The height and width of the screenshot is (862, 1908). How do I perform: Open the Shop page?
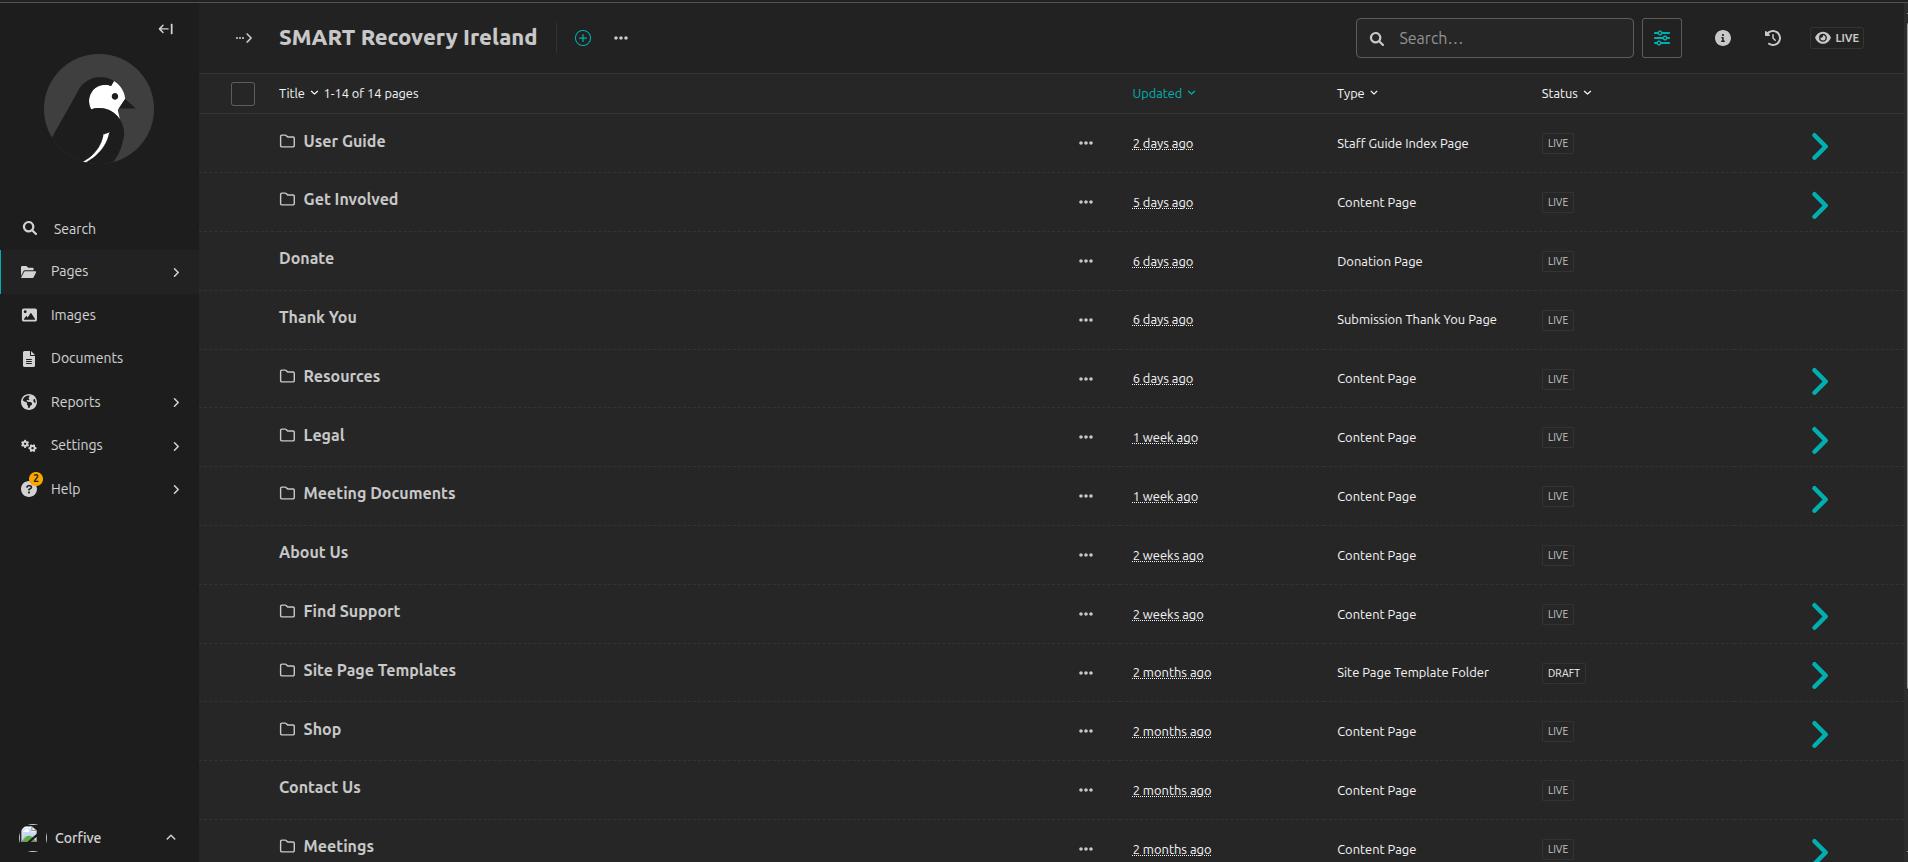[322, 729]
